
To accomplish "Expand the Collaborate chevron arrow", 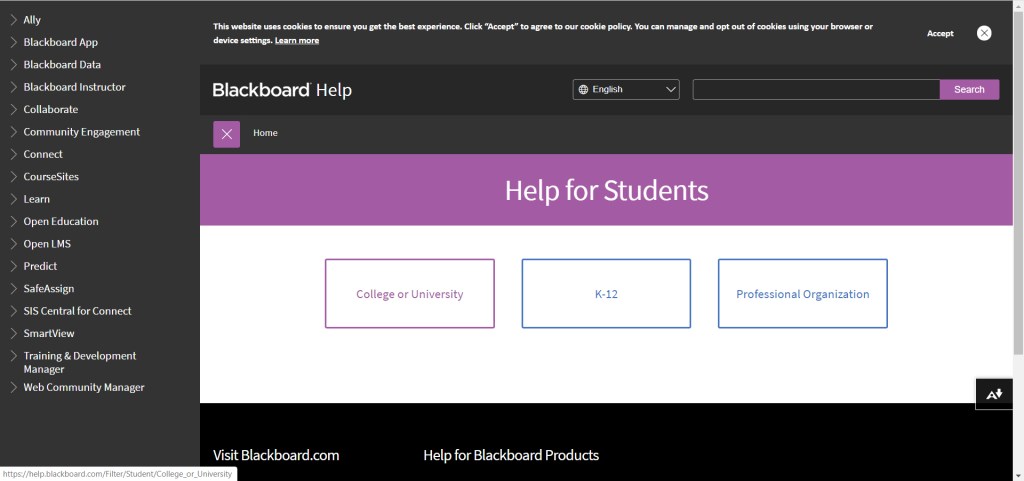I will [13, 110].
